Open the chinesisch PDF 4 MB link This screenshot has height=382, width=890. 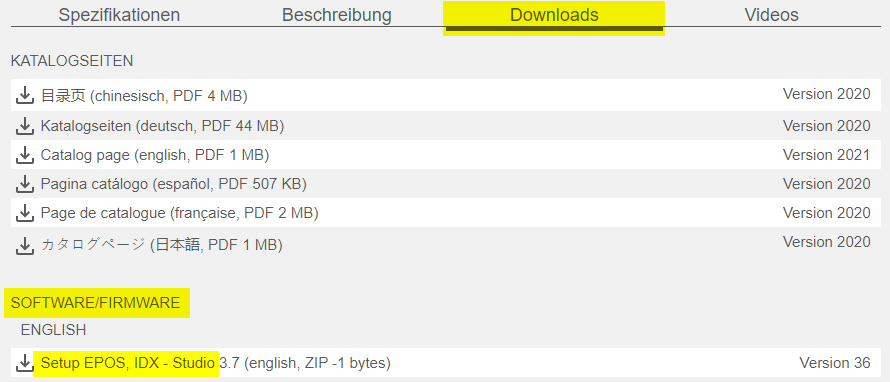(x=144, y=96)
